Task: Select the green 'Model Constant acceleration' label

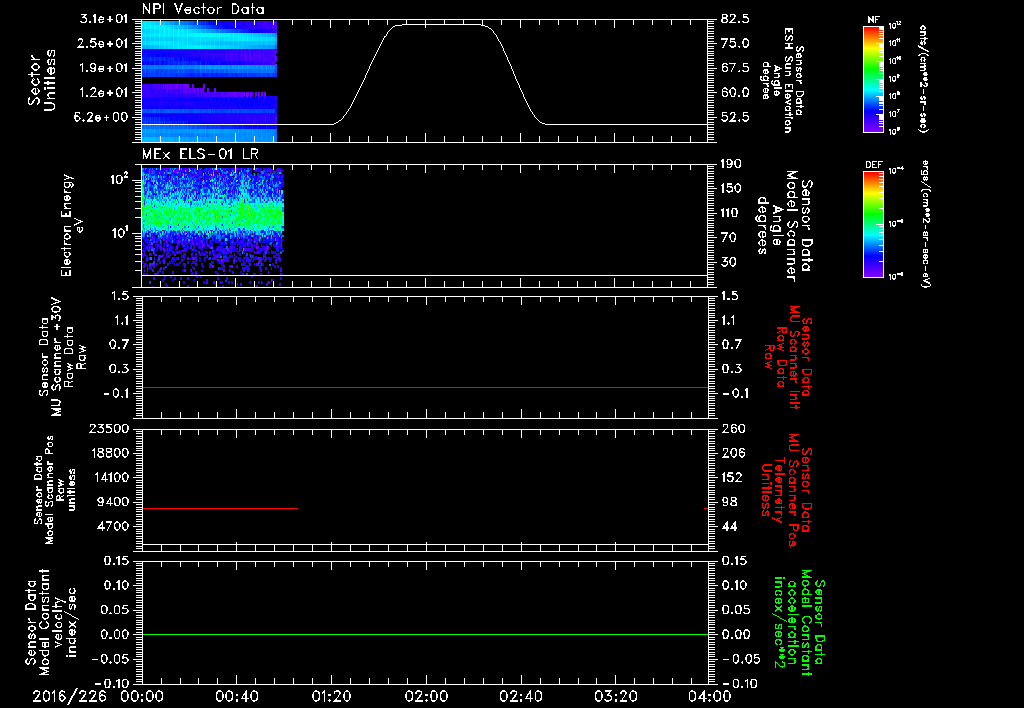Action: (799, 622)
